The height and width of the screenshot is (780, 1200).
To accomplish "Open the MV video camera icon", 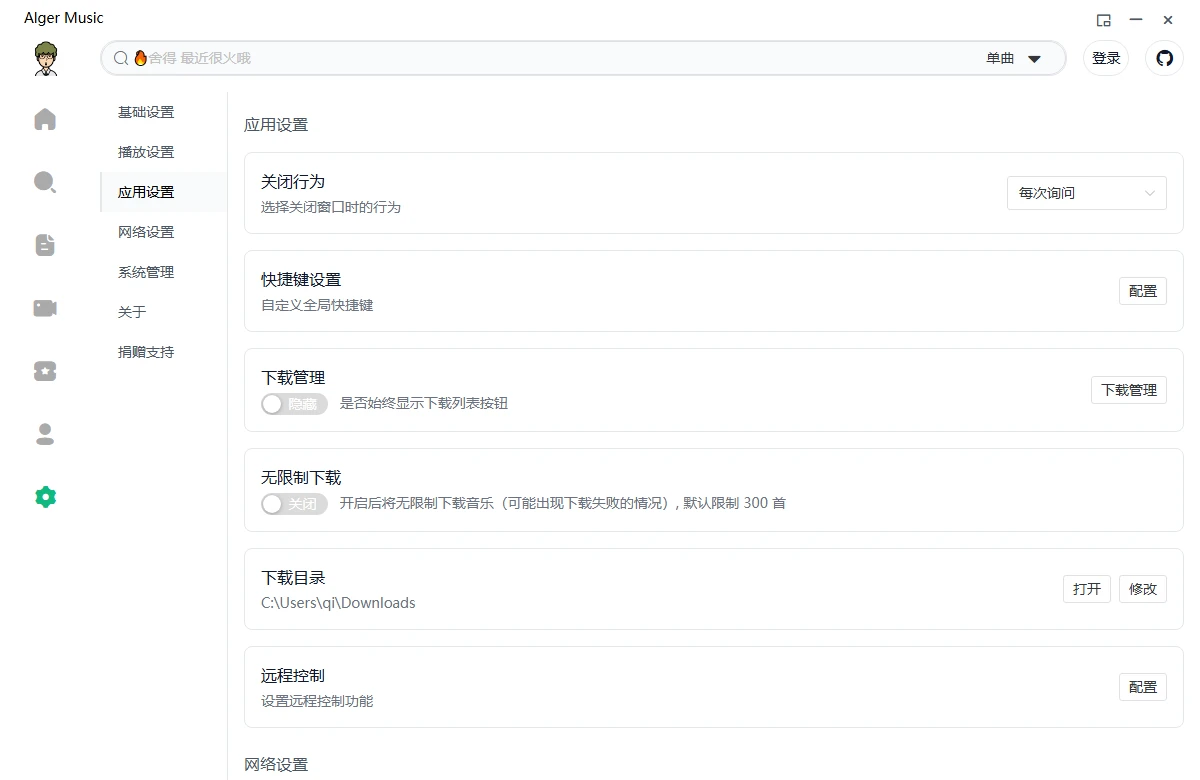I will tap(45, 308).
